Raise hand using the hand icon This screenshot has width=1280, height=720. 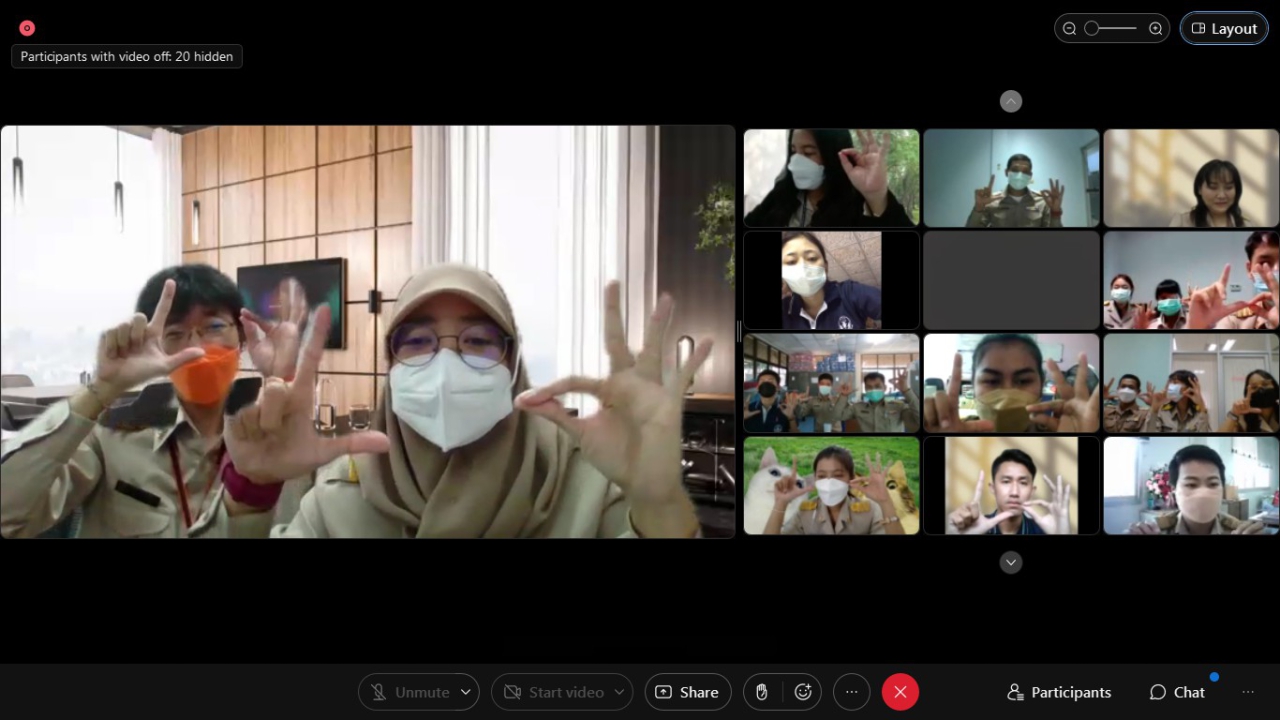761,692
